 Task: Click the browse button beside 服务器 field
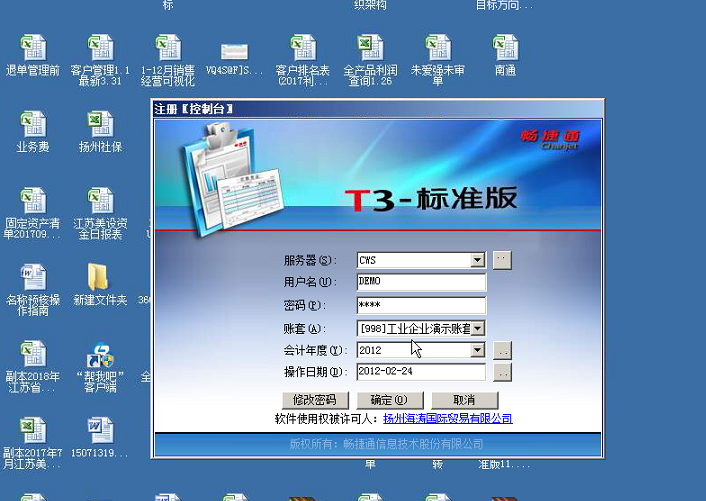(x=502, y=260)
